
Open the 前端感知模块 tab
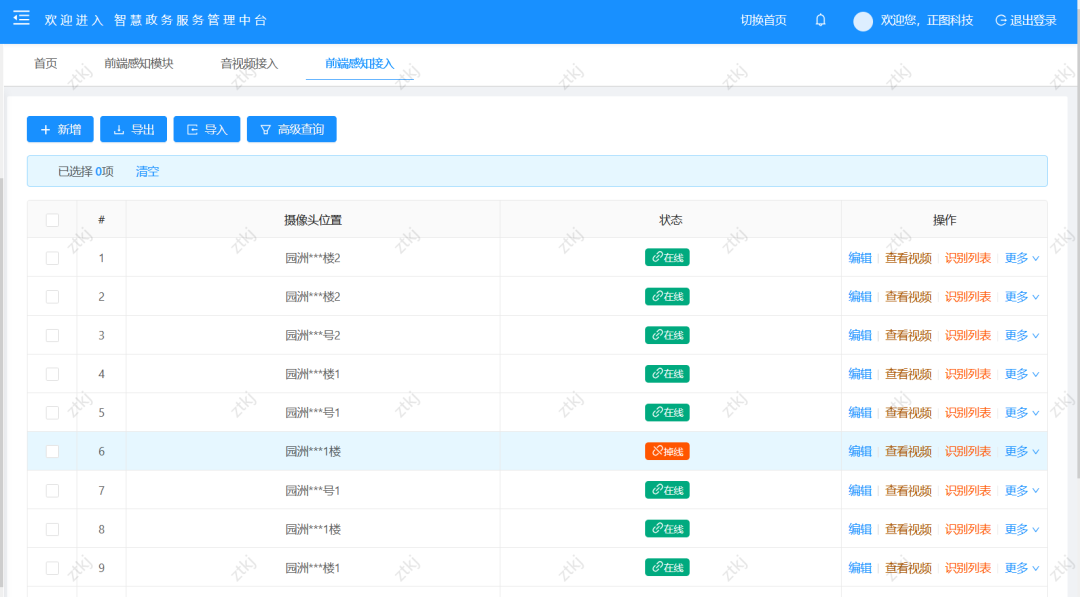138,63
